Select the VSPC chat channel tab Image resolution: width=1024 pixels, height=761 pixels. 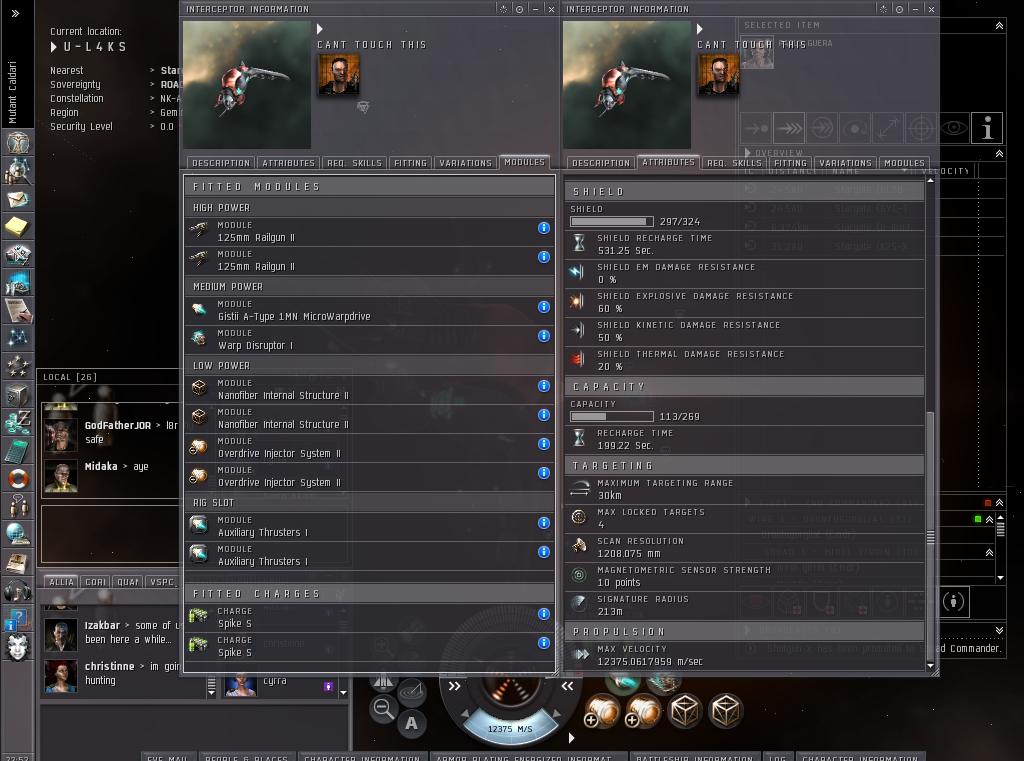click(x=162, y=581)
